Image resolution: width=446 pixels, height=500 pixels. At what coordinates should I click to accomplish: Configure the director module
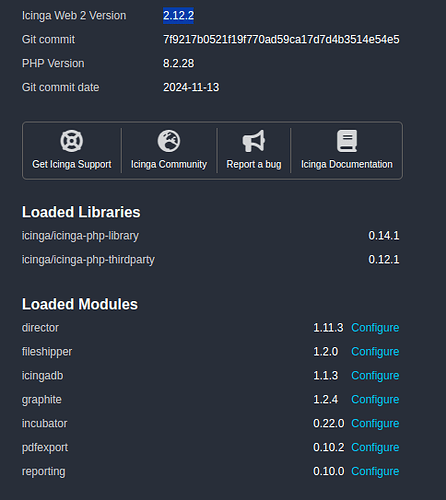pyautogui.click(x=375, y=328)
